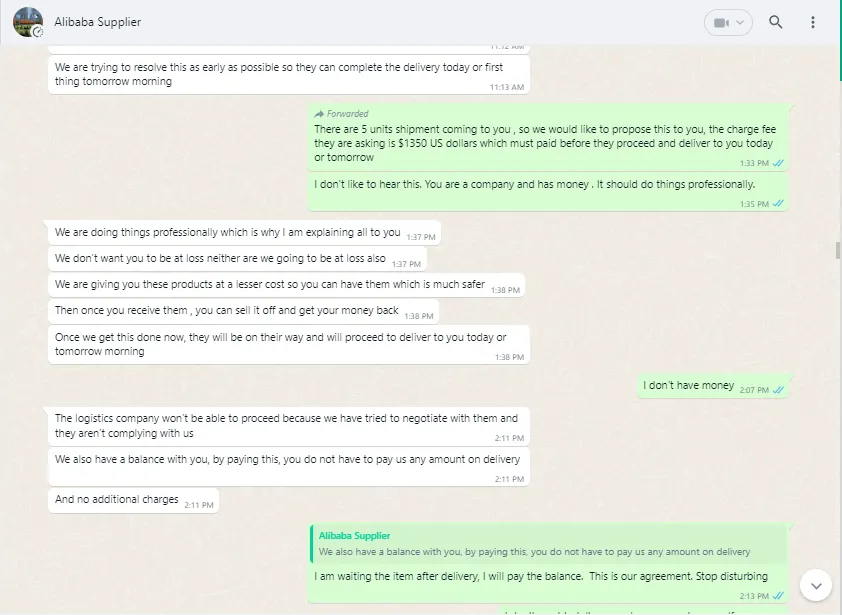Click the read ticks on "I don't have money"
Viewport: 842px width, 615px height.
[x=778, y=390]
